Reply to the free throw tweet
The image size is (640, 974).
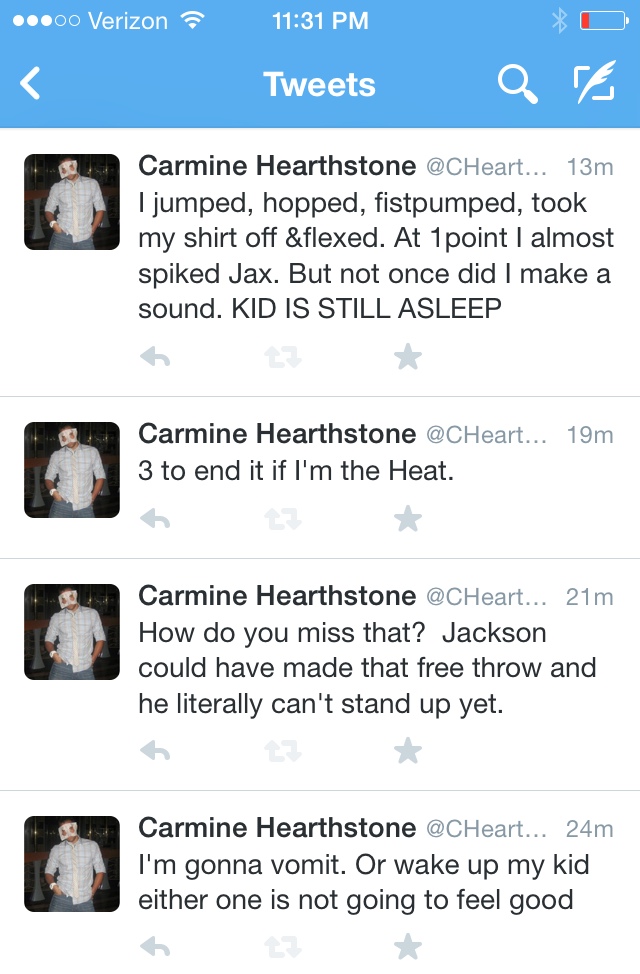pyautogui.click(x=155, y=750)
